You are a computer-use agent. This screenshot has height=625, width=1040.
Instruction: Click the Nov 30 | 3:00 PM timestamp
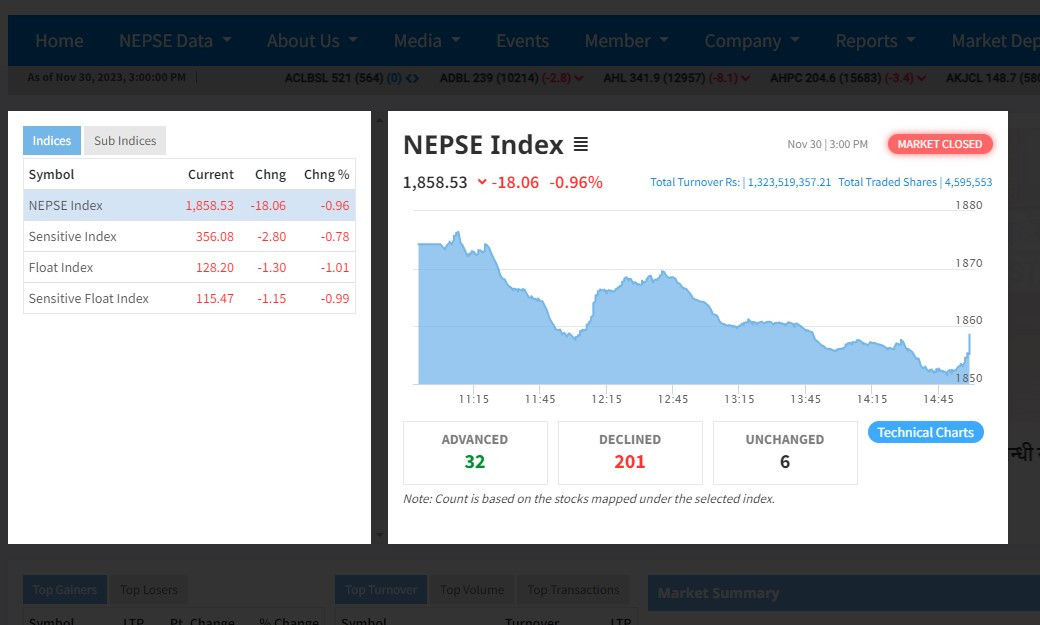(827, 144)
